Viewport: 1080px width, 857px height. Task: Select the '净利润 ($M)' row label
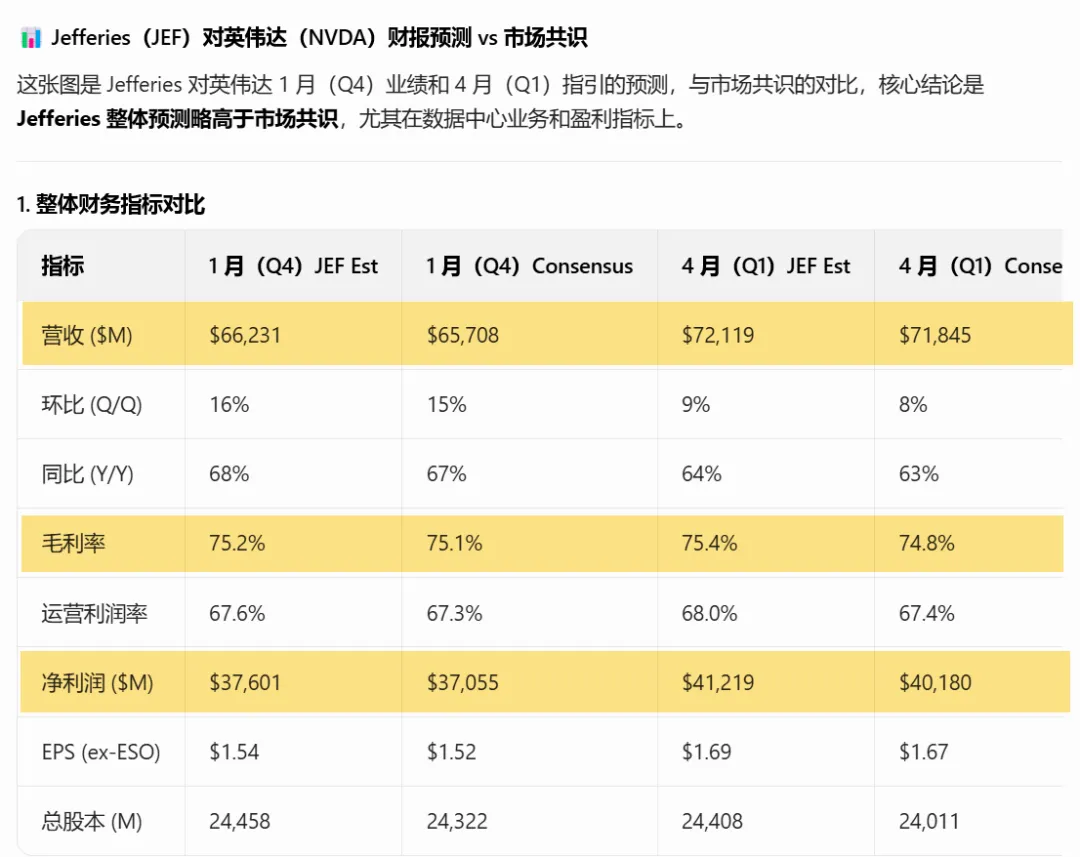[97, 683]
